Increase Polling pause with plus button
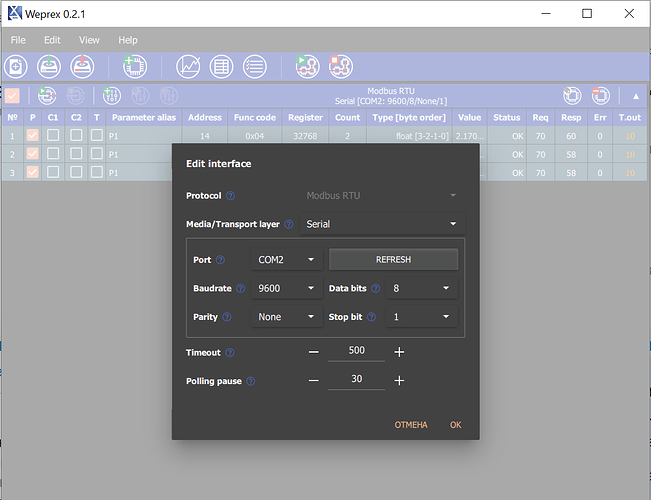The image size is (651, 500). pos(399,380)
